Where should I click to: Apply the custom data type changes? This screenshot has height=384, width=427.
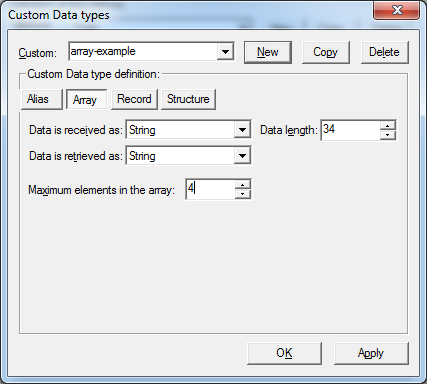[371, 353]
